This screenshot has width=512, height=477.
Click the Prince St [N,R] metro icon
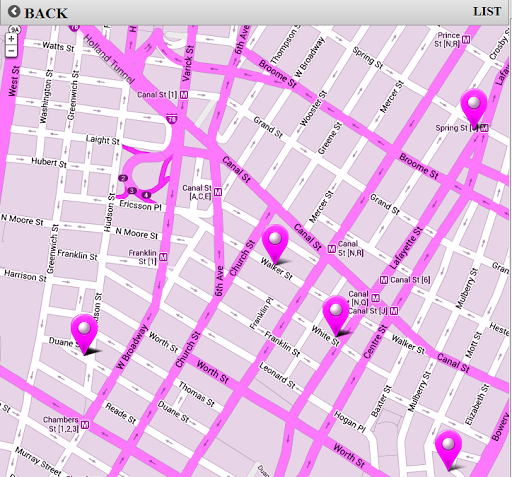coord(466,39)
